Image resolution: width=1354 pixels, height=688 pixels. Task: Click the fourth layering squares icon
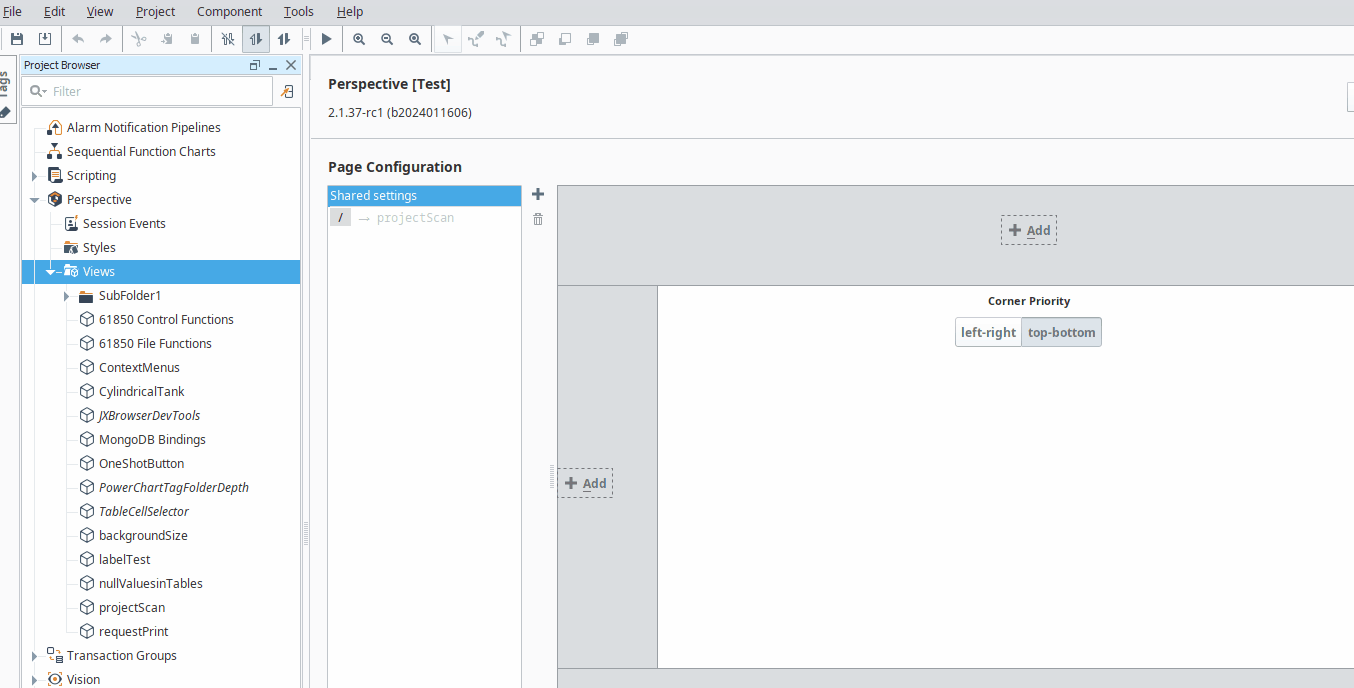click(x=621, y=39)
